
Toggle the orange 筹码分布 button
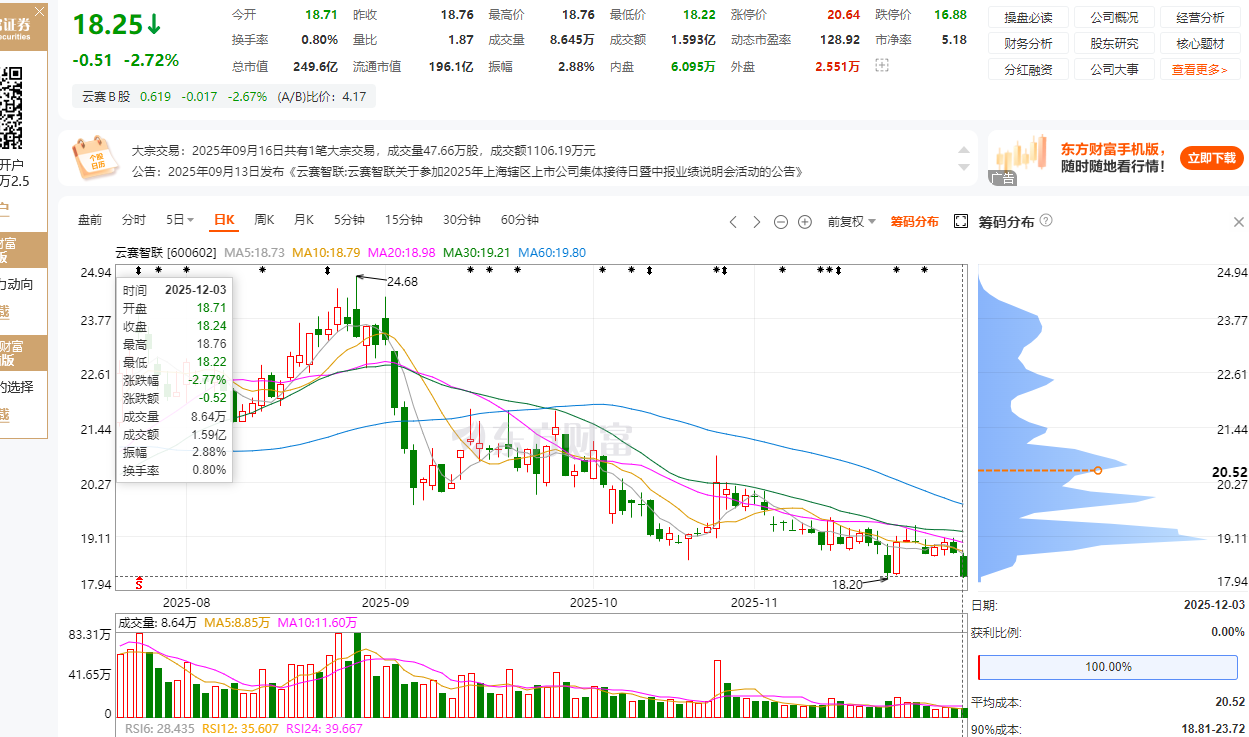[x=914, y=221]
